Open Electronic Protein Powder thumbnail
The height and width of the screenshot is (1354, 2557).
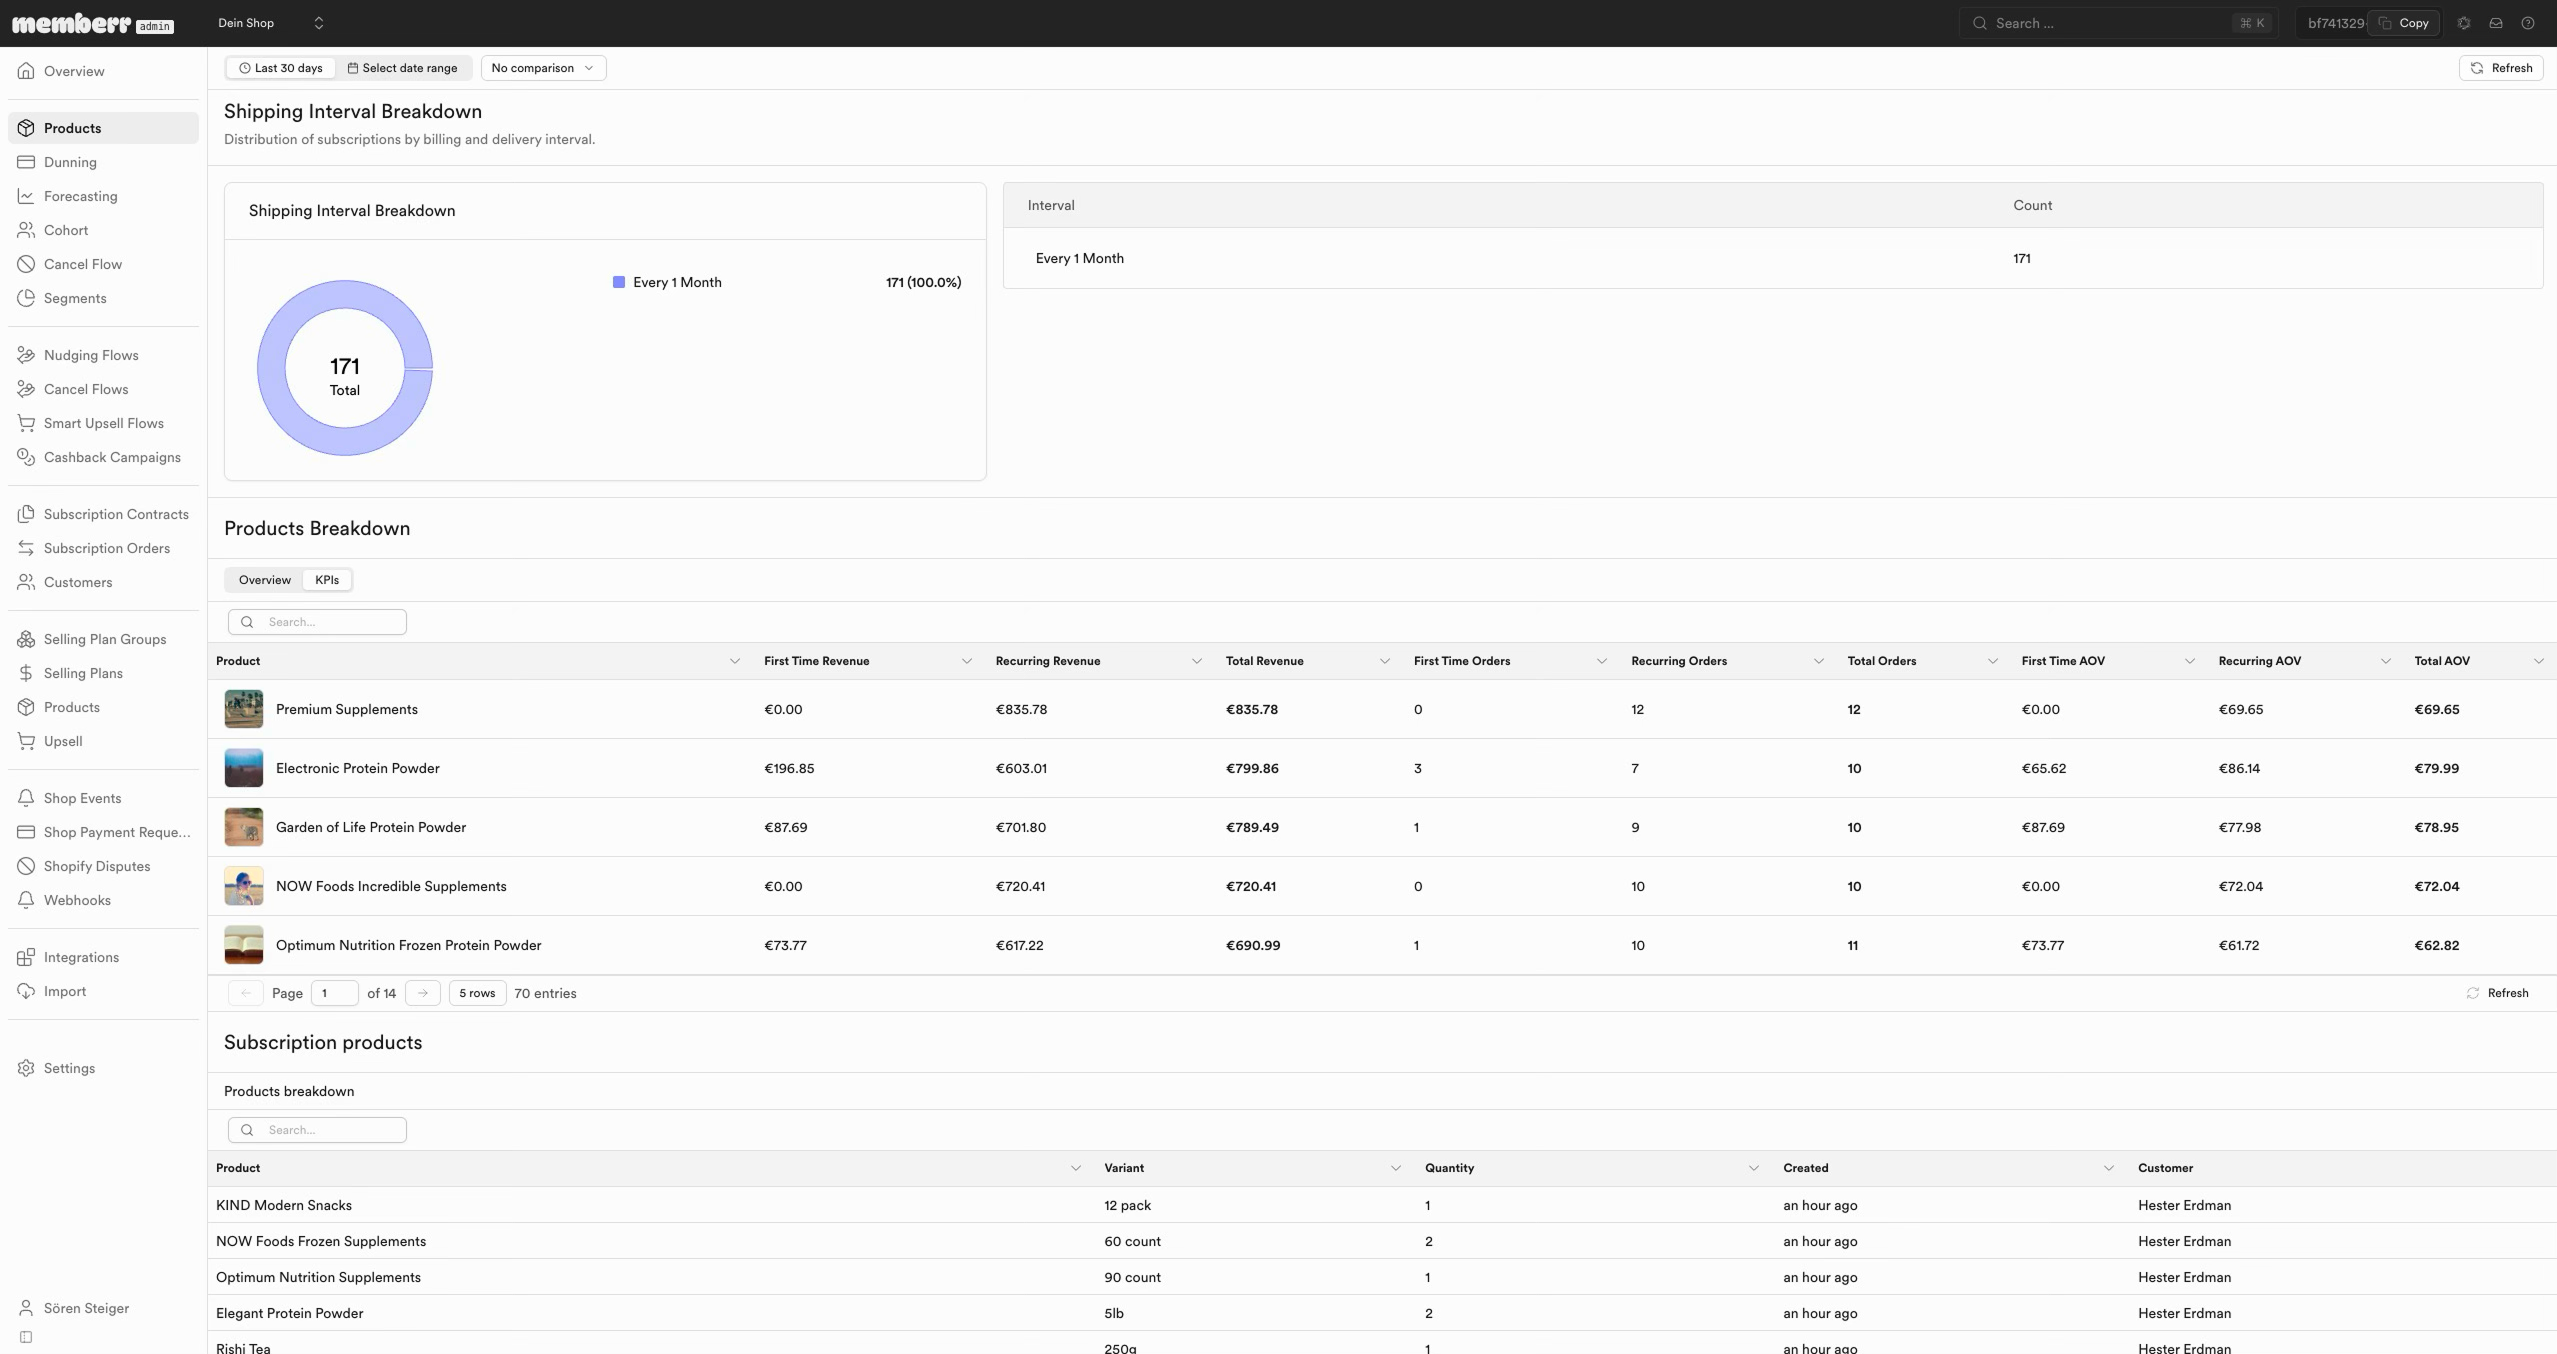244,768
